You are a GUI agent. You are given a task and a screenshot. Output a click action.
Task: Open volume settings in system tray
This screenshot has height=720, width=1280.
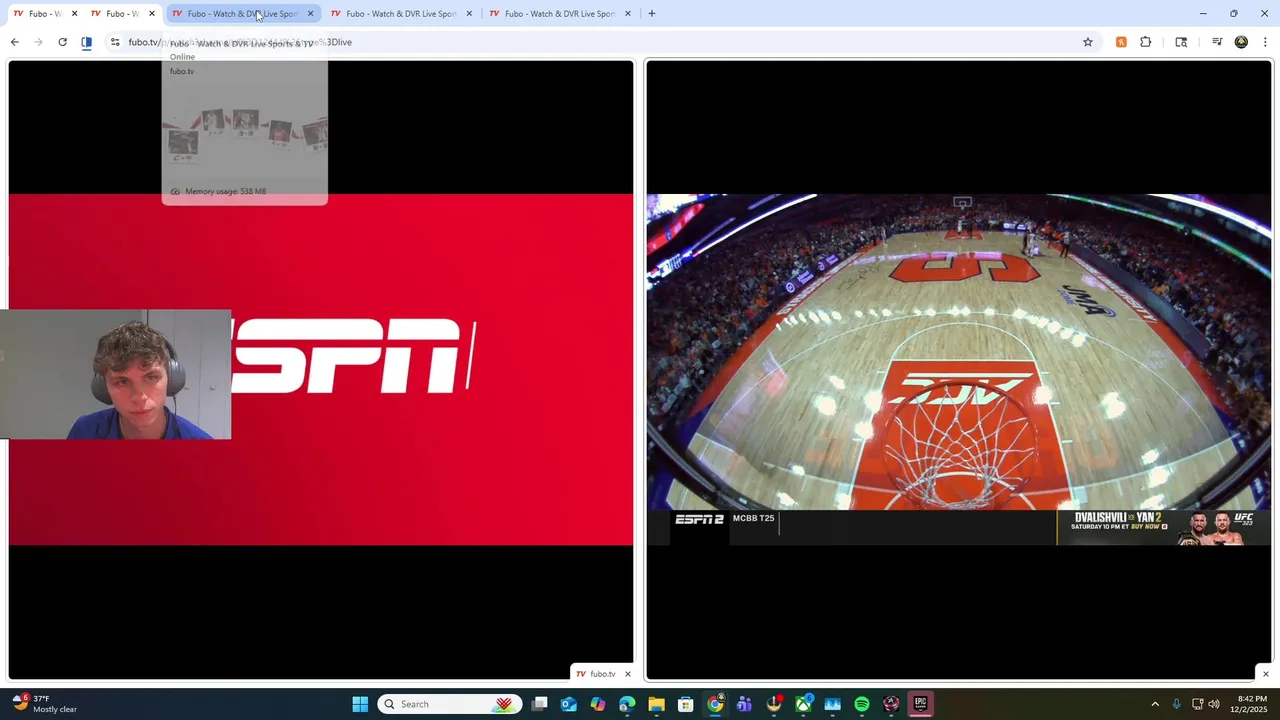point(1214,704)
